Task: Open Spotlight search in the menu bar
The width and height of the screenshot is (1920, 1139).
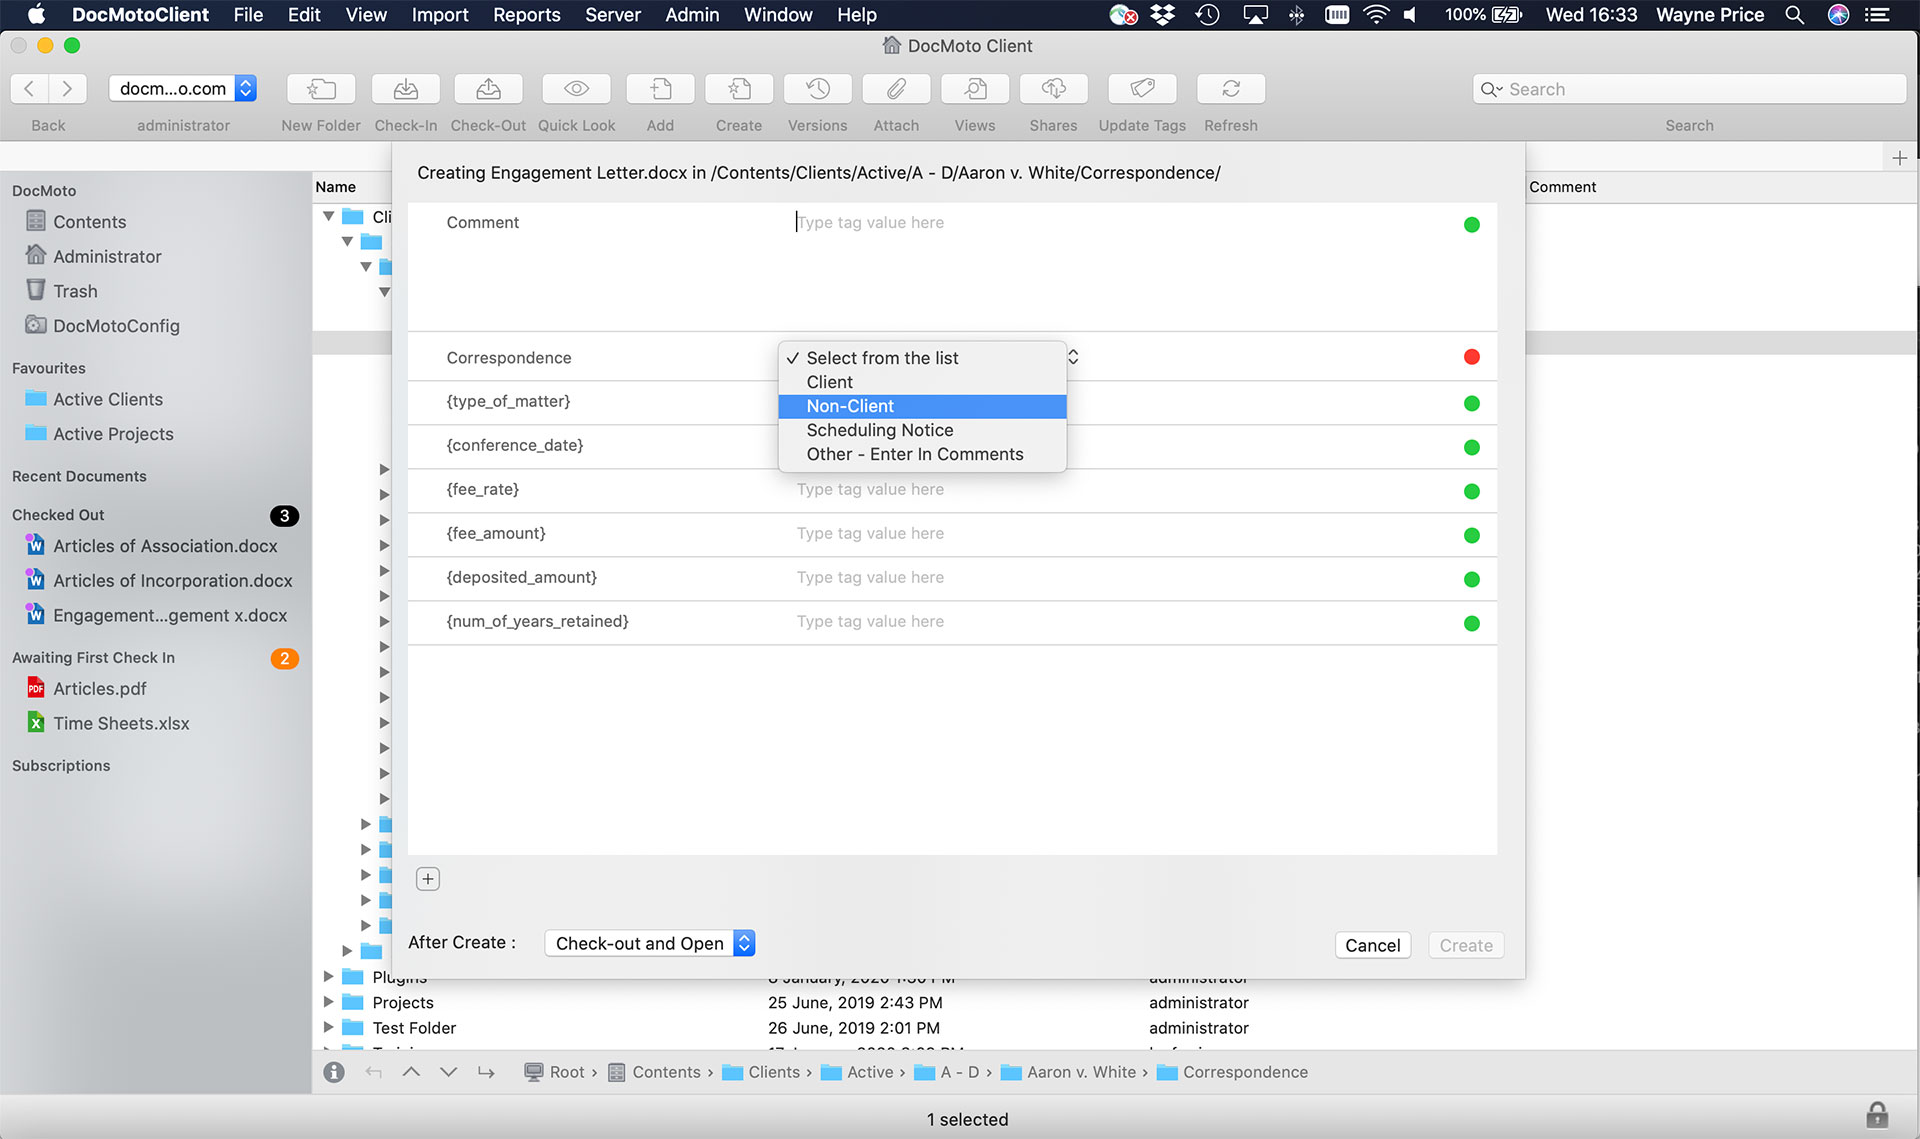Action: click(x=1795, y=15)
